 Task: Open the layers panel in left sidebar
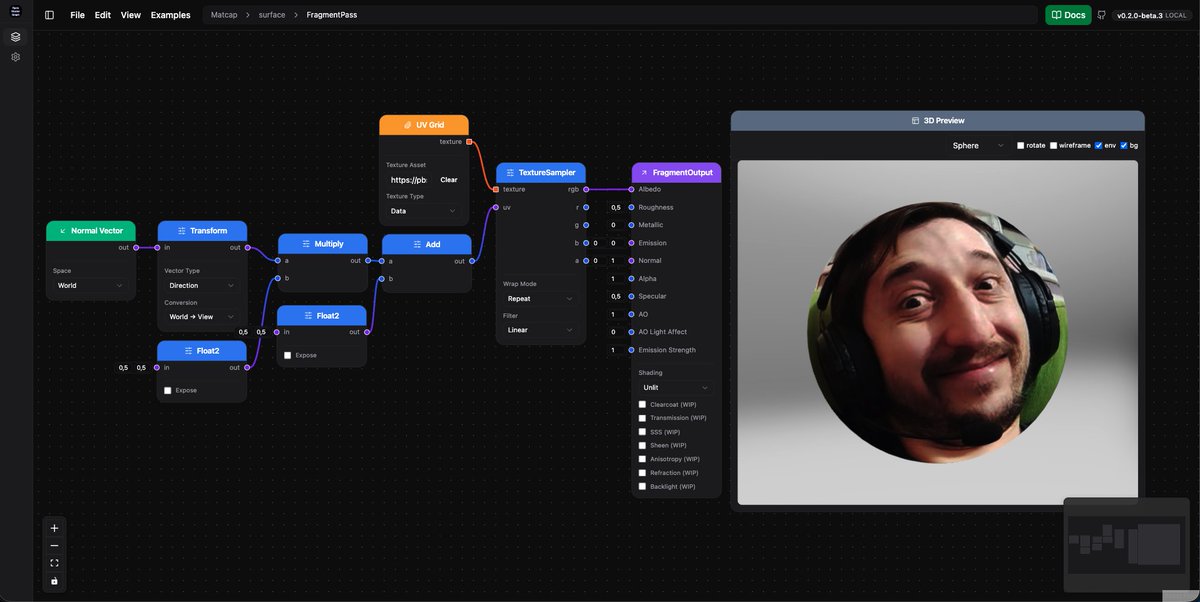[15, 37]
